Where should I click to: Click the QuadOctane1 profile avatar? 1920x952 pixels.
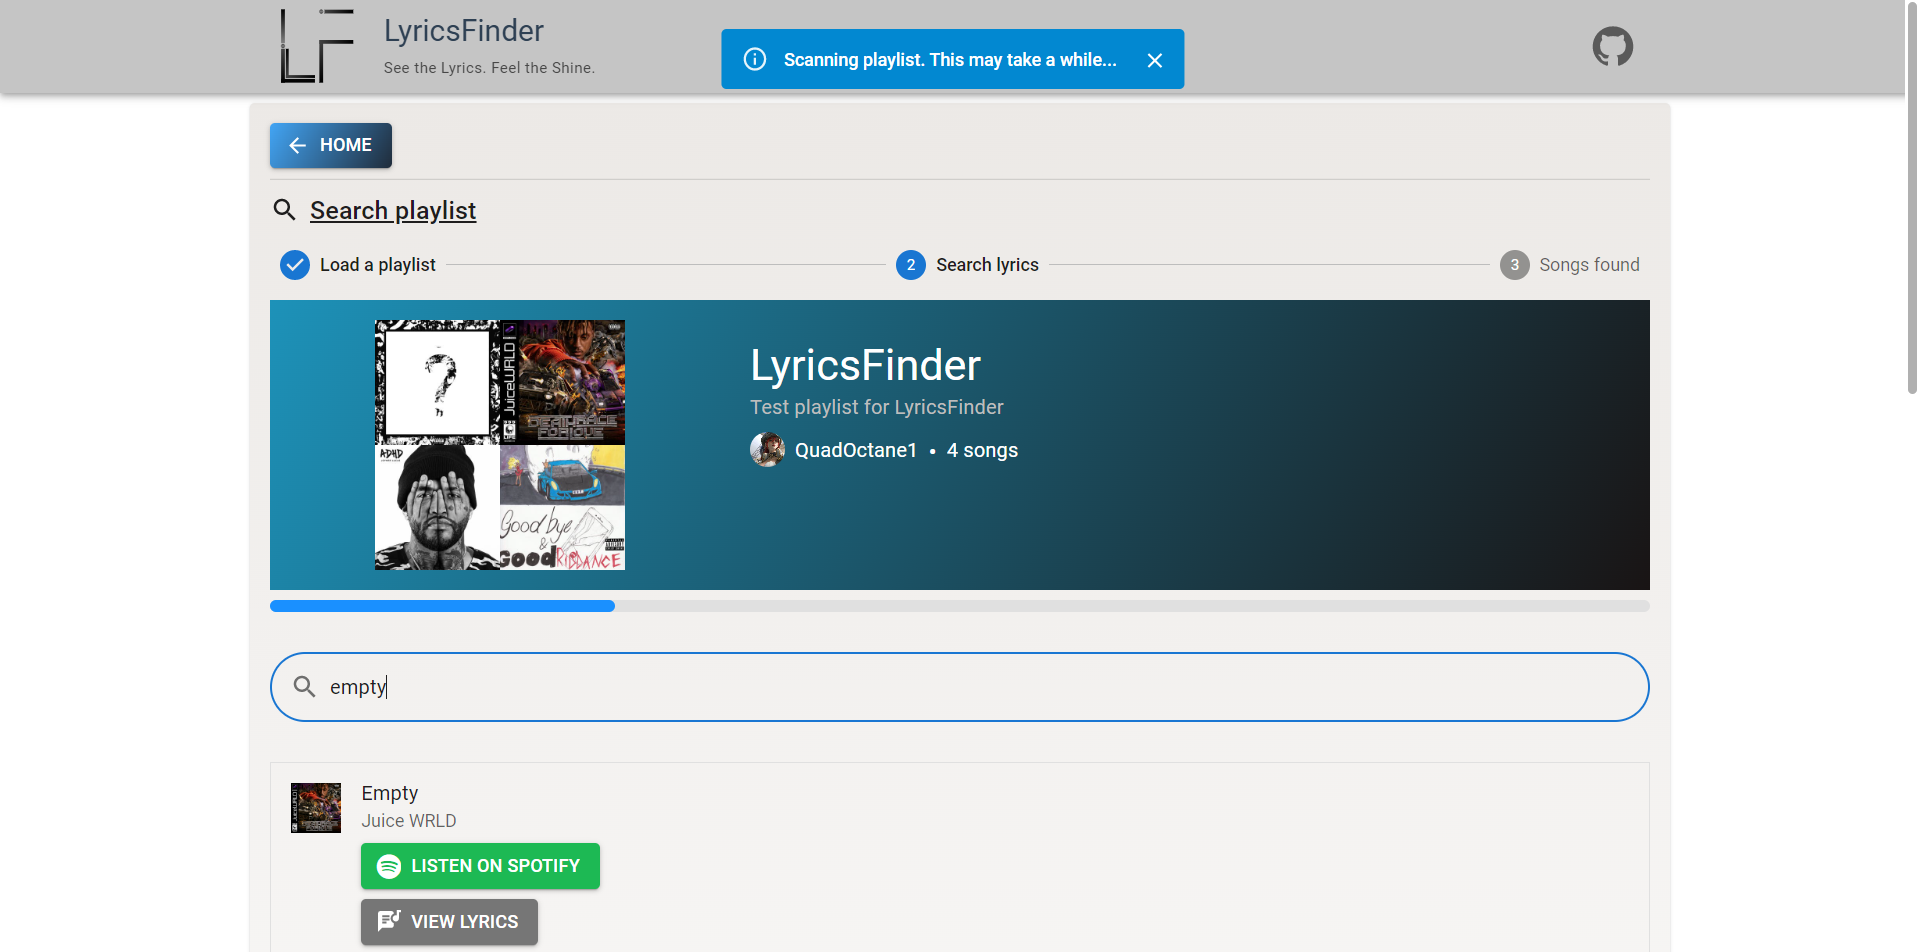pyautogui.click(x=767, y=450)
